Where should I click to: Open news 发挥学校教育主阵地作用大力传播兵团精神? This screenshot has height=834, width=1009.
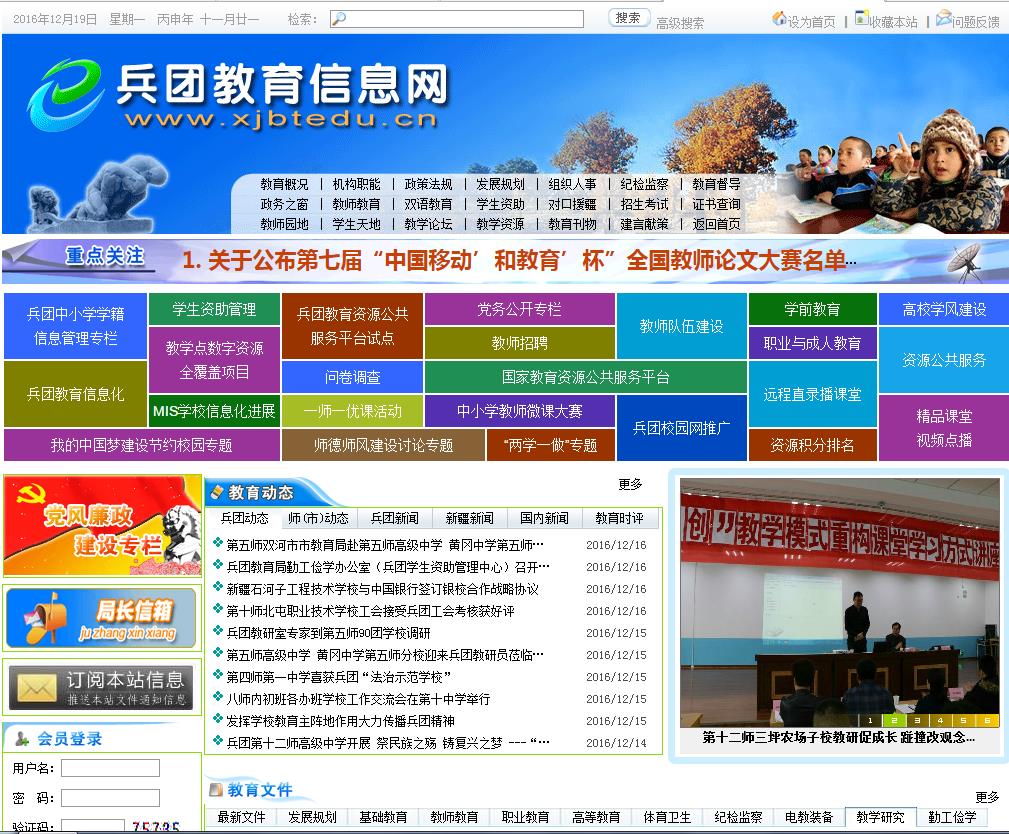[x=340, y=721]
